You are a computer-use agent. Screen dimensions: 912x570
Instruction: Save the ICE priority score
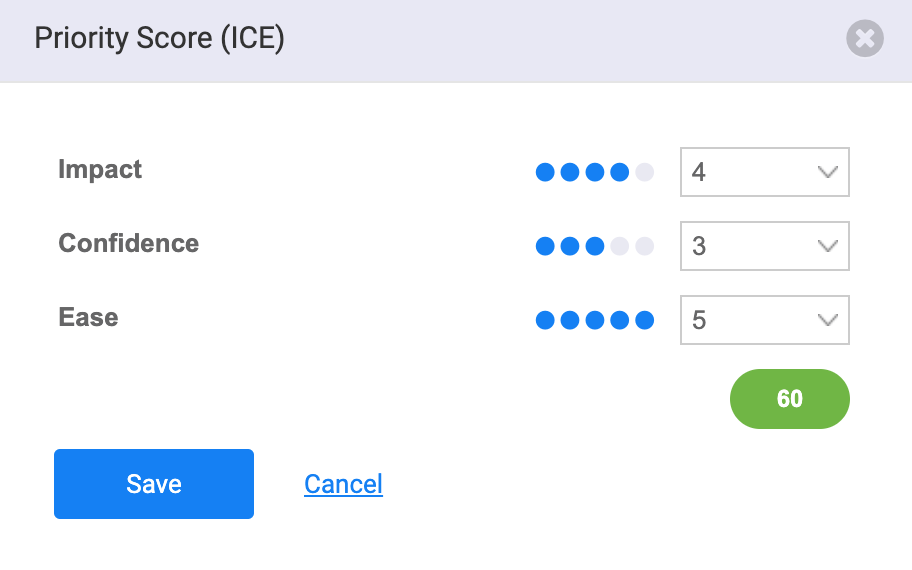pos(154,484)
